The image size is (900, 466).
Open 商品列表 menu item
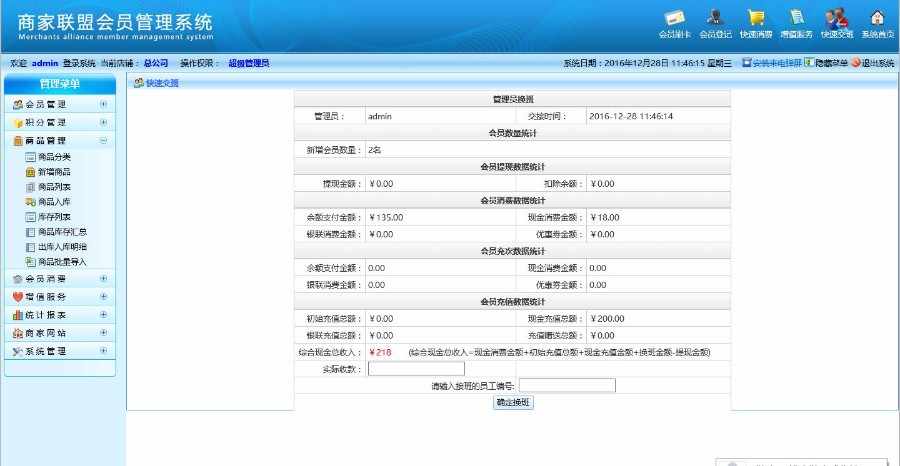pos(55,187)
